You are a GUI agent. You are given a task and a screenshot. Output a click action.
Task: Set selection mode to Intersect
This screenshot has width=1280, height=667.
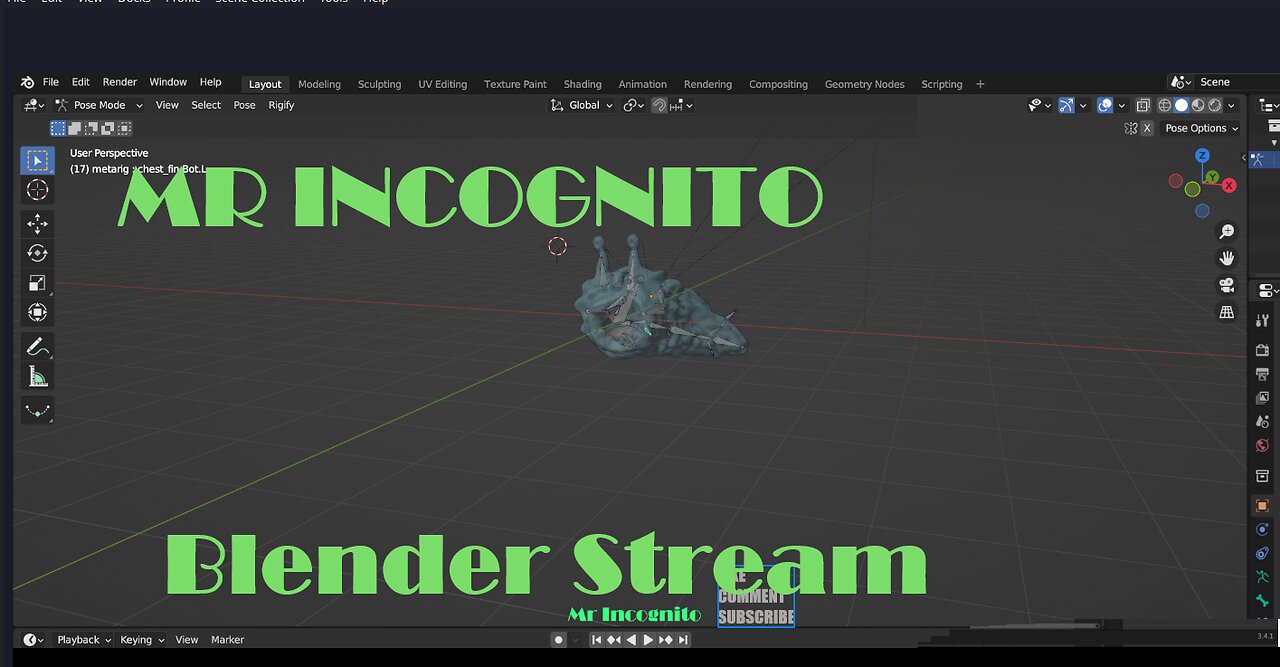(x=124, y=128)
